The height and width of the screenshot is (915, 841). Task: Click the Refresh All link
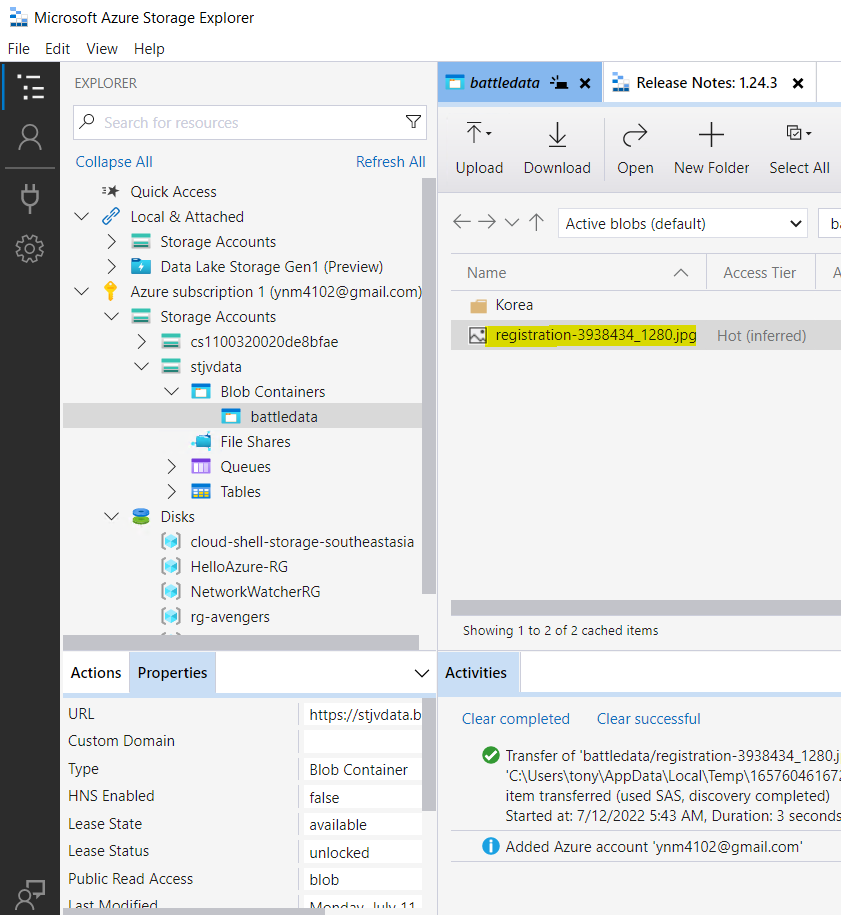(390, 162)
